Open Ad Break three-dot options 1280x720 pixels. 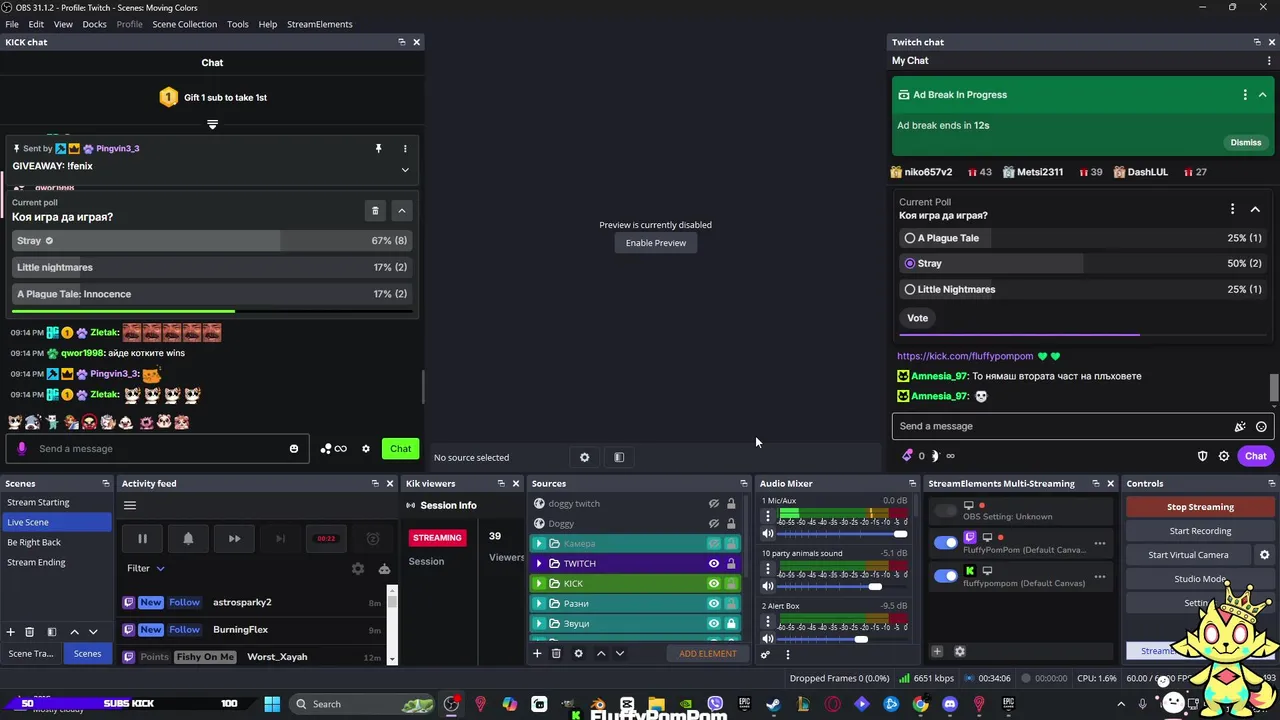point(1245,95)
